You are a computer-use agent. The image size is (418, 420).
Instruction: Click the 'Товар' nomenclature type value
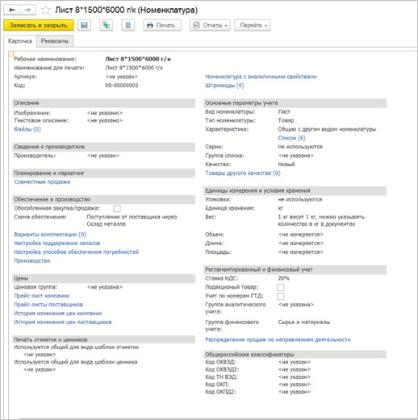click(286, 120)
